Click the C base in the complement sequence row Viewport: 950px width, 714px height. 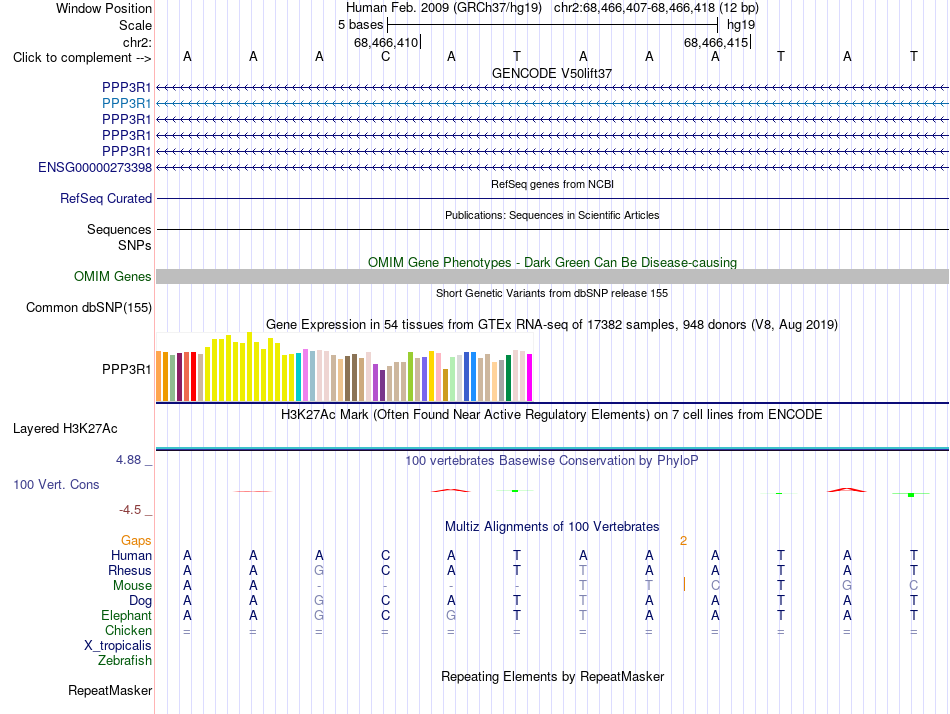click(x=385, y=57)
